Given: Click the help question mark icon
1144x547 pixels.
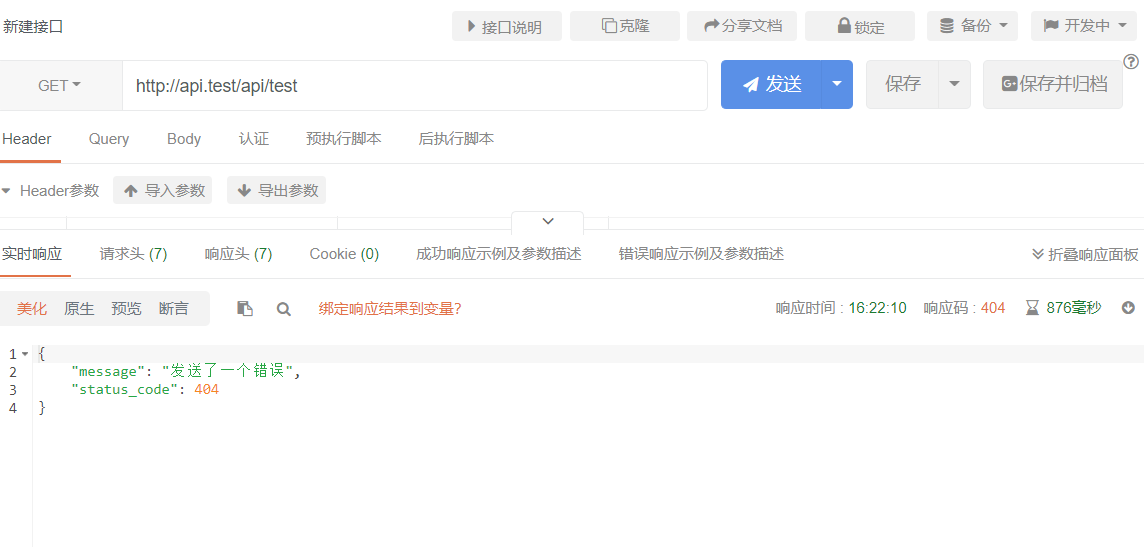Looking at the screenshot, I should pos(1131,62).
